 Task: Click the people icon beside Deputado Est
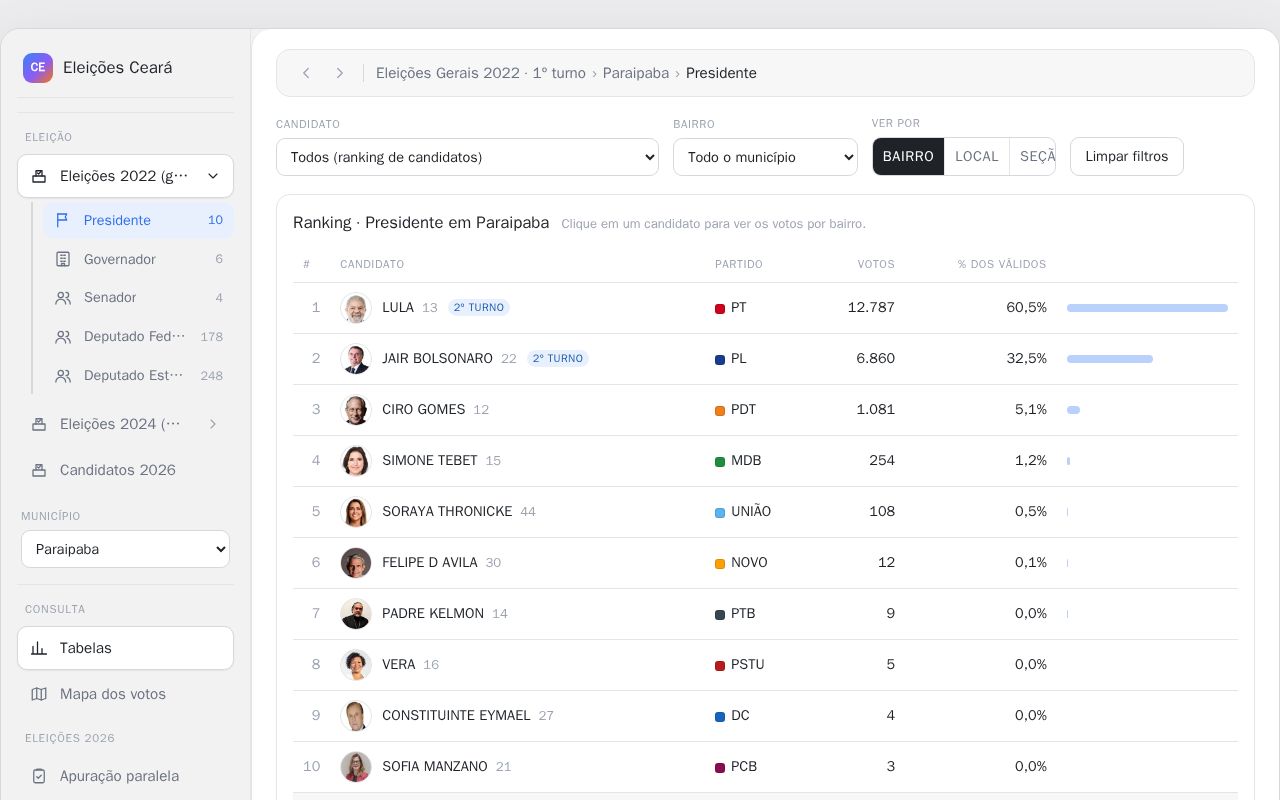63,376
